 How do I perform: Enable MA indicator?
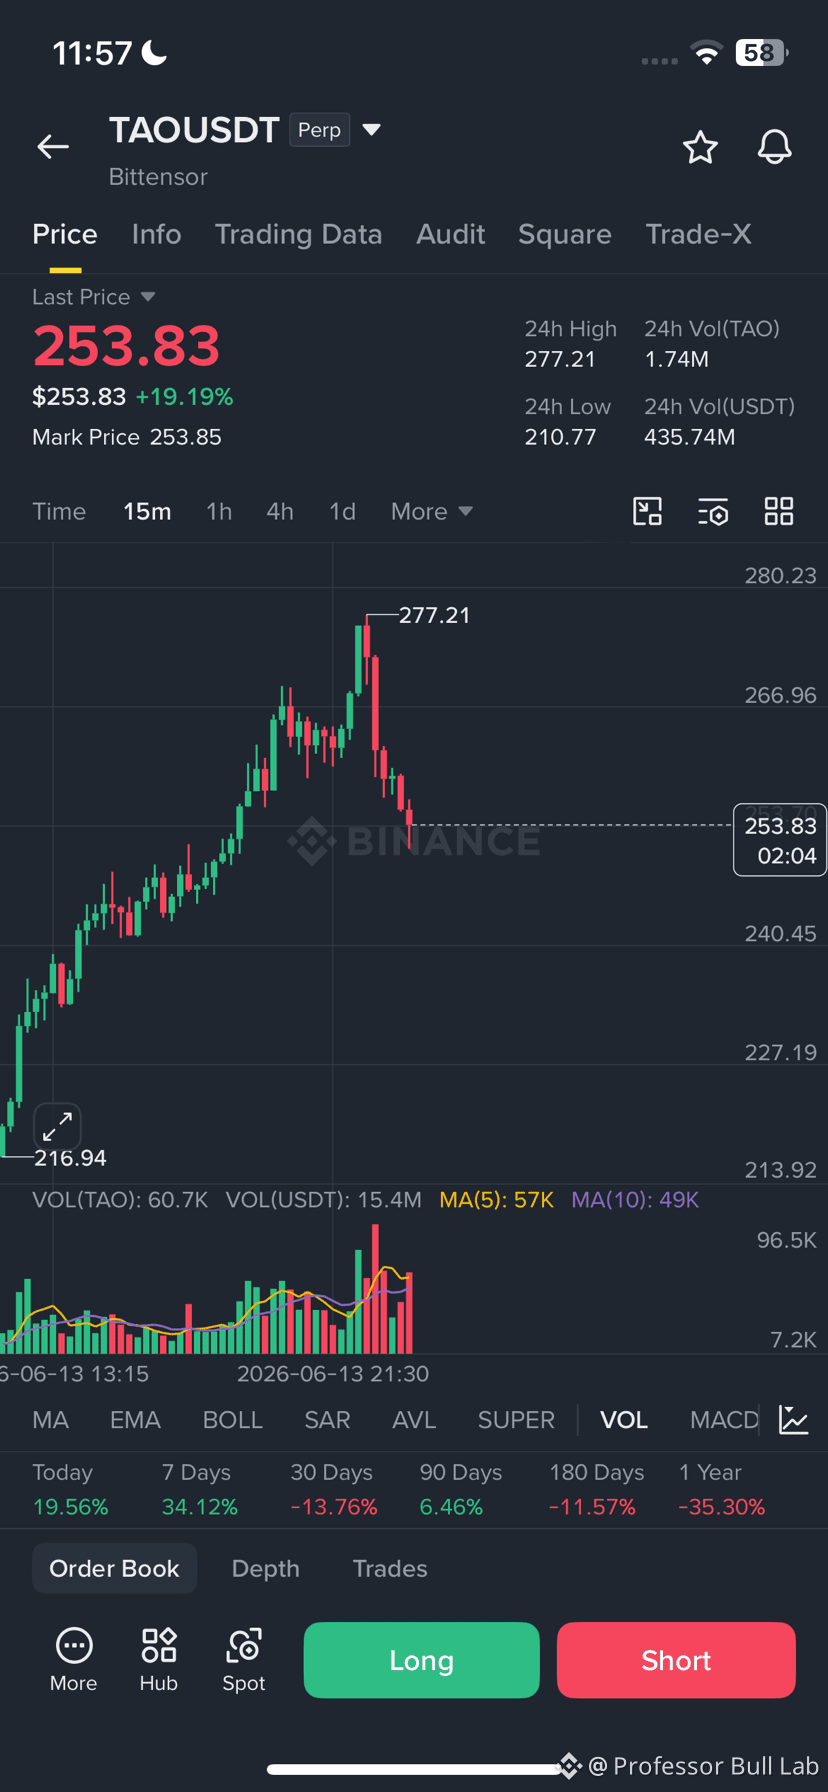[x=51, y=1420]
